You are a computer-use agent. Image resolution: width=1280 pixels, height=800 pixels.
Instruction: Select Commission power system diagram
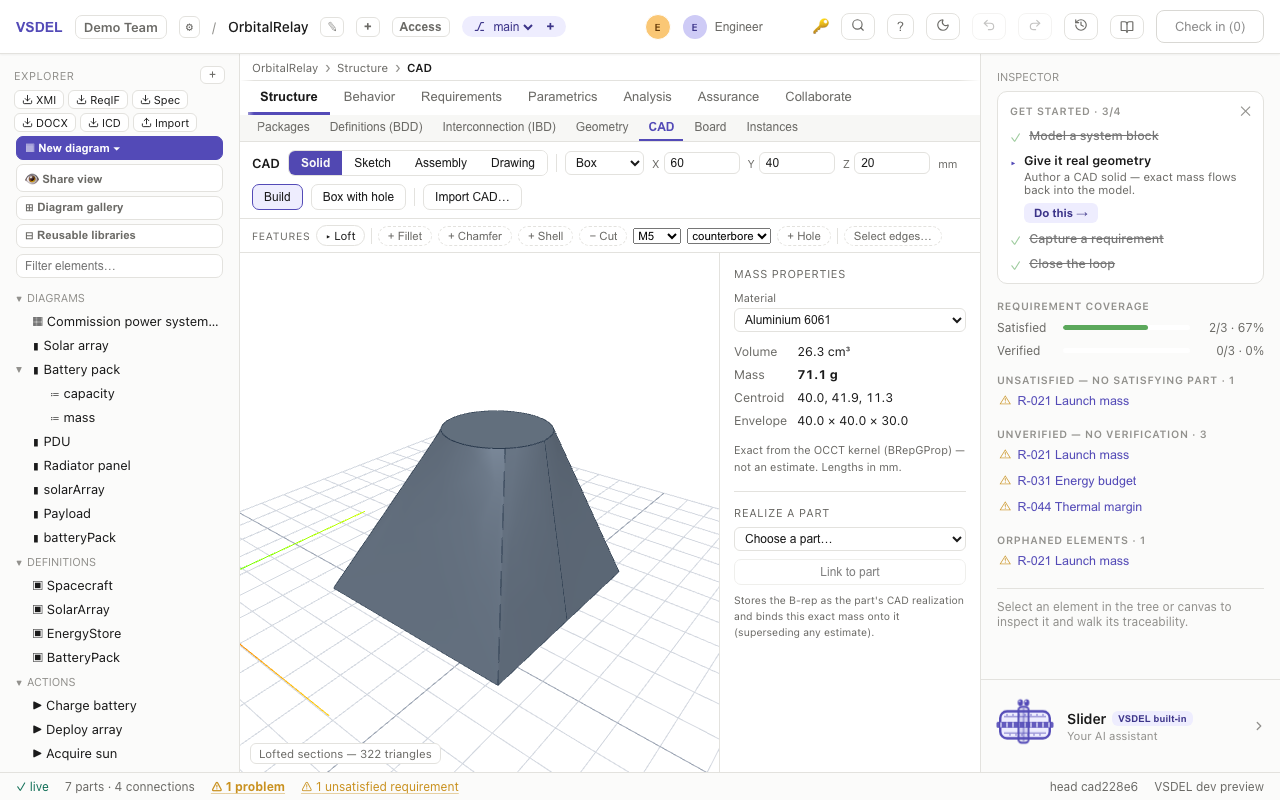pyautogui.click(x=125, y=322)
